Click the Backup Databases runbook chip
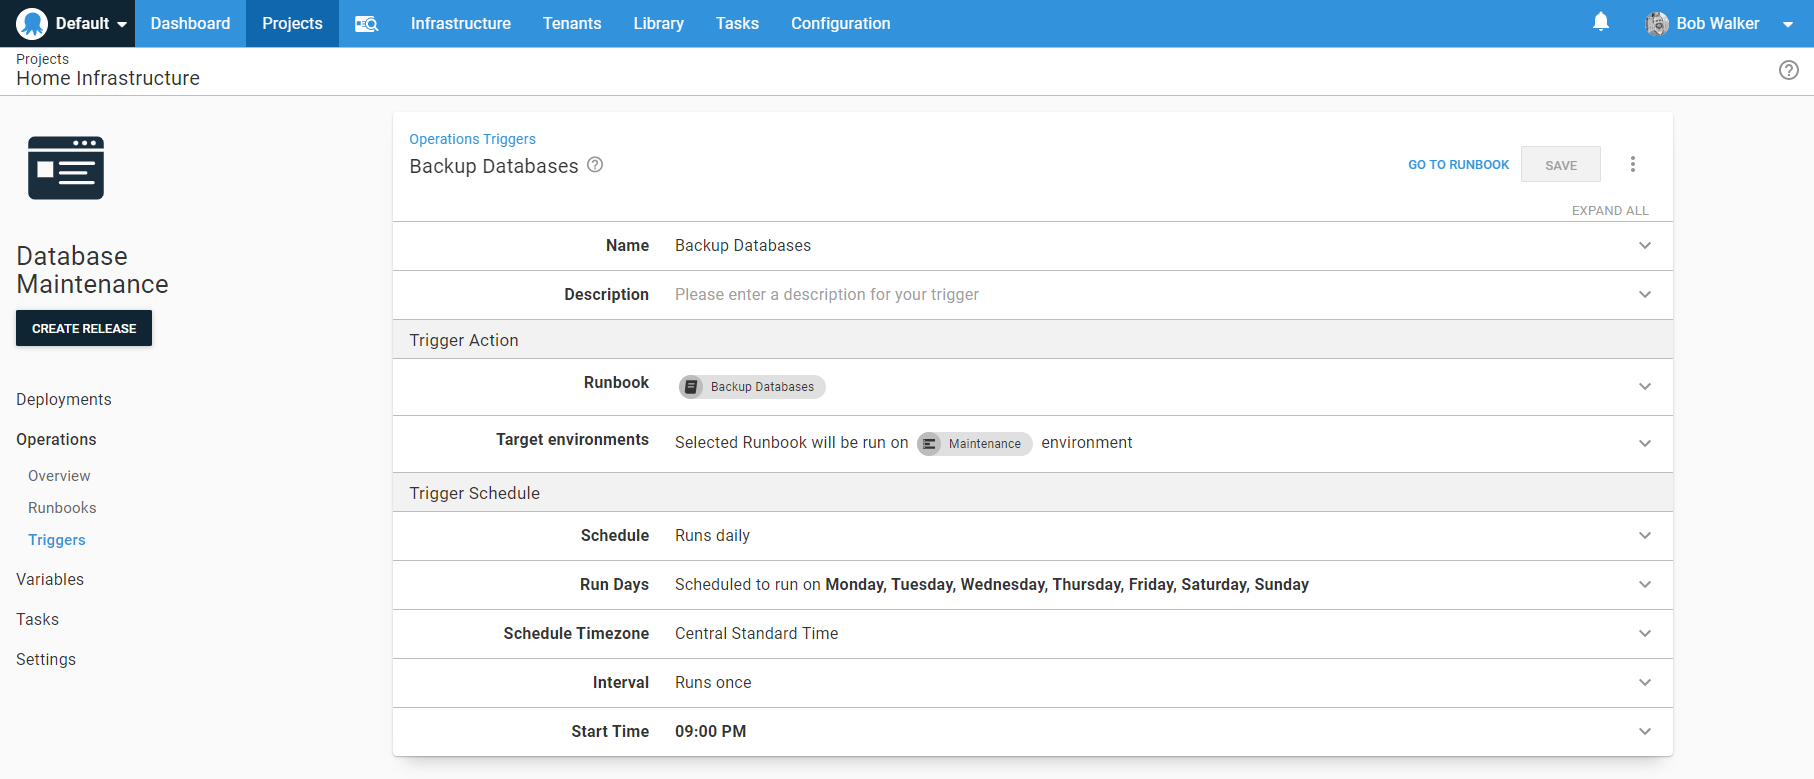The height and width of the screenshot is (779, 1814). pyautogui.click(x=752, y=387)
